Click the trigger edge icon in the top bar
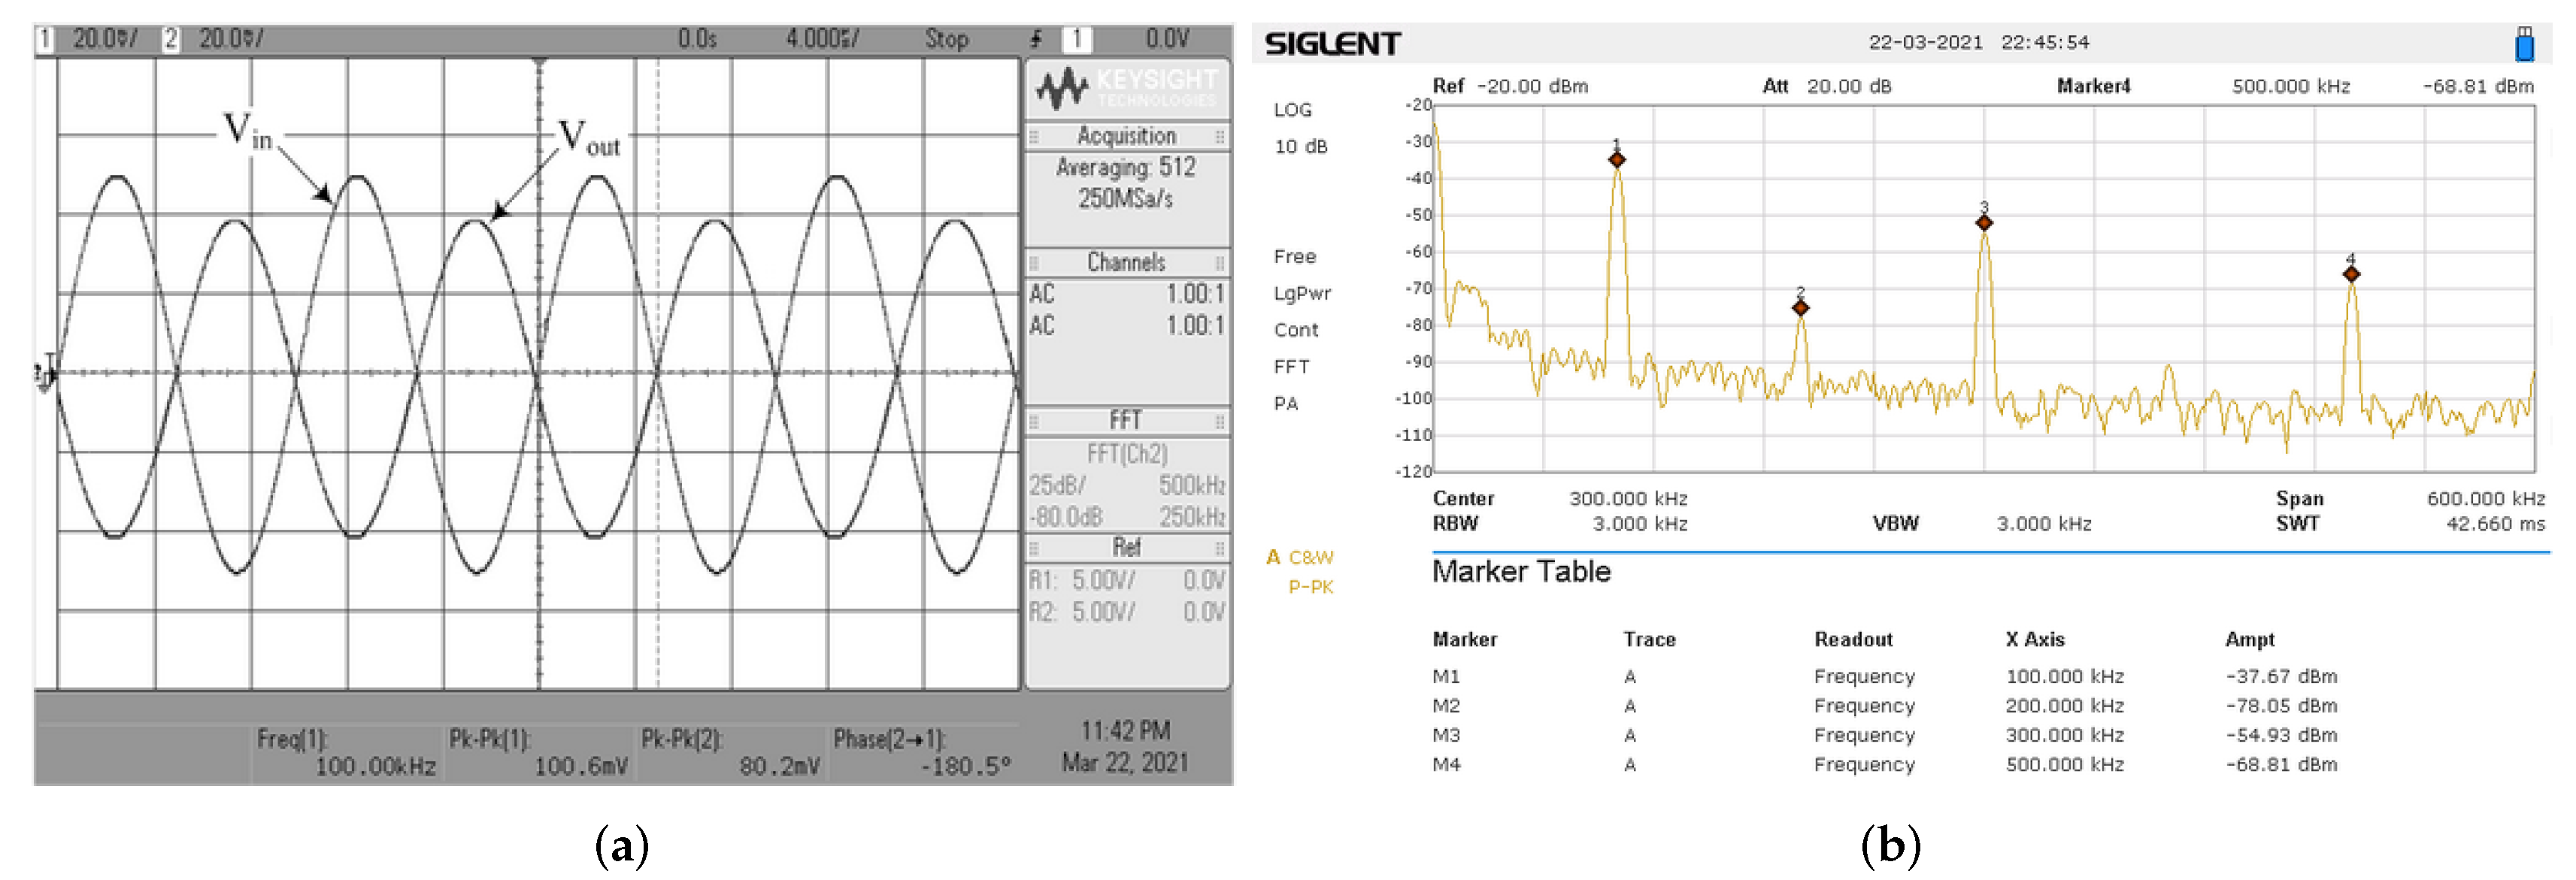Image resolution: width=2576 pixels, height=880 pixels. pyautogui.click(x=1037, y=39)
